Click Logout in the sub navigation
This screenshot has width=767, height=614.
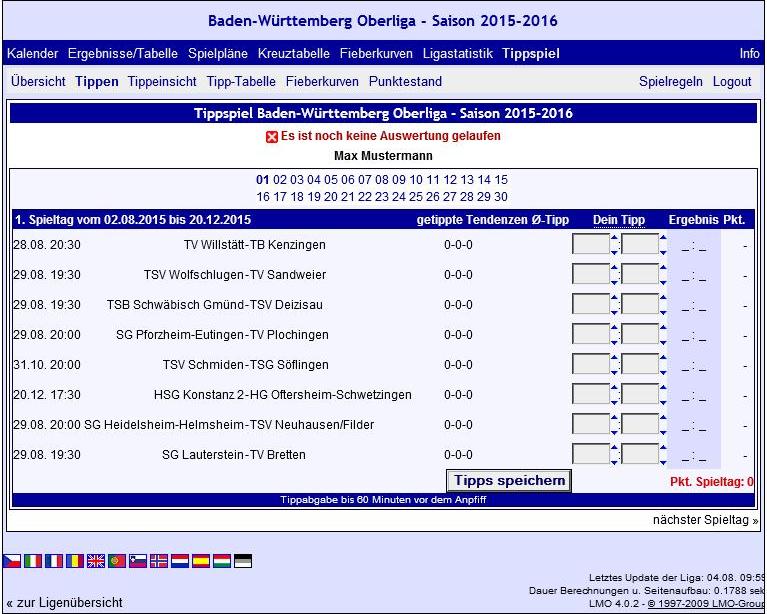click(732, 82)
